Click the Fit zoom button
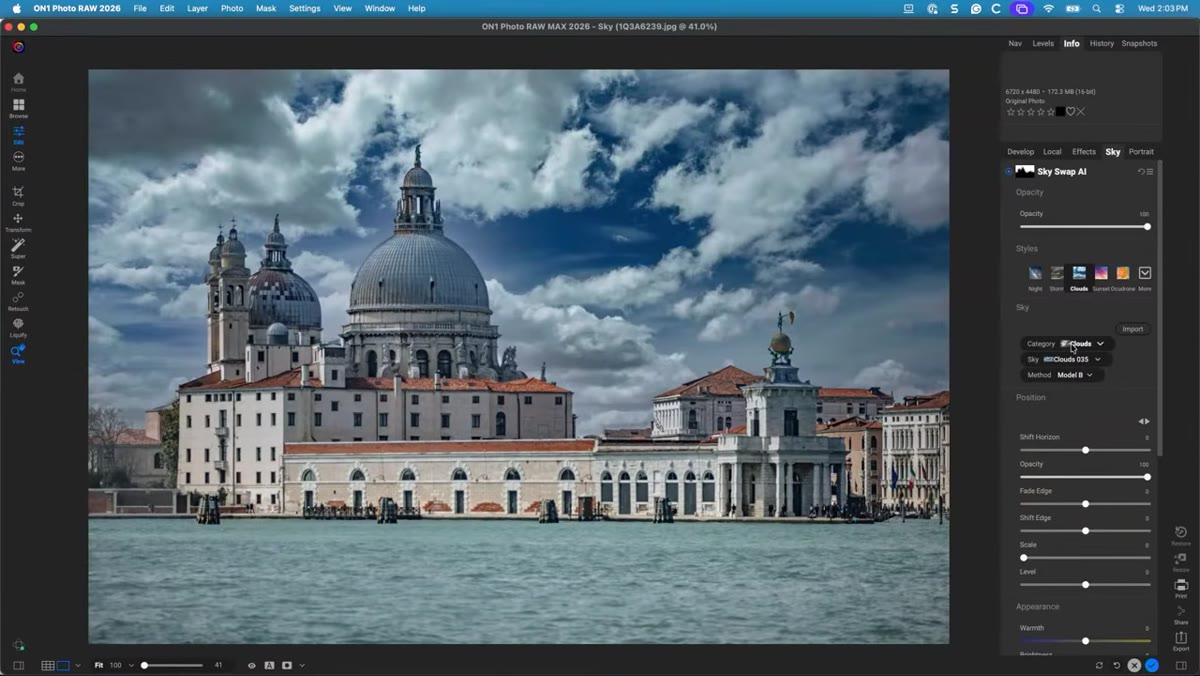1200x676 pixels. (99, 665)
